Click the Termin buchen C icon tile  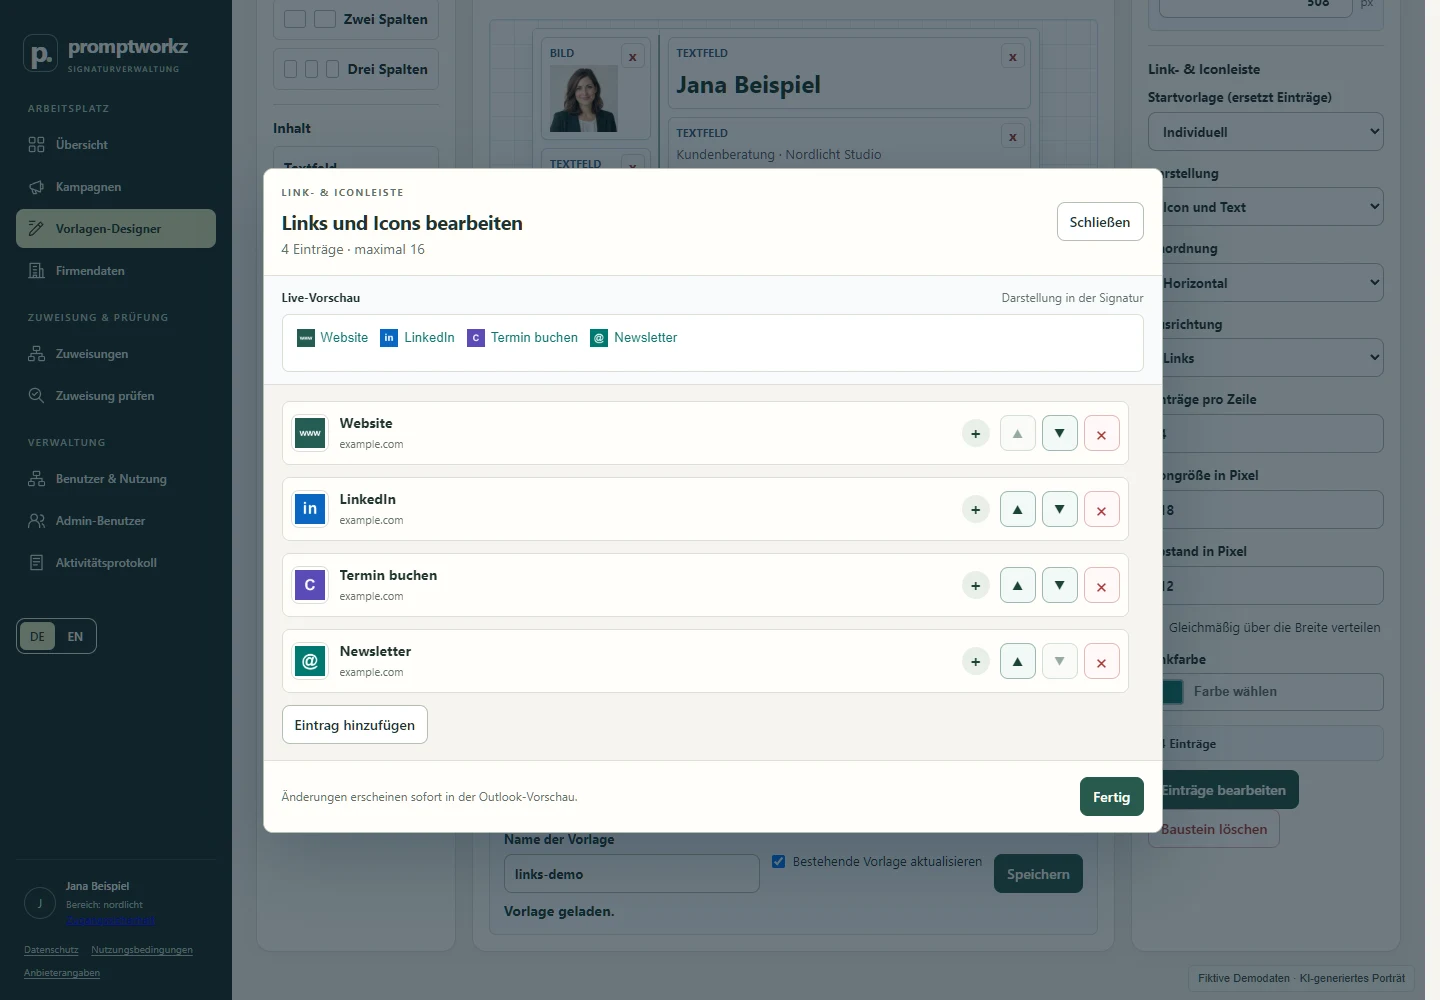click(x=310, y=585)
